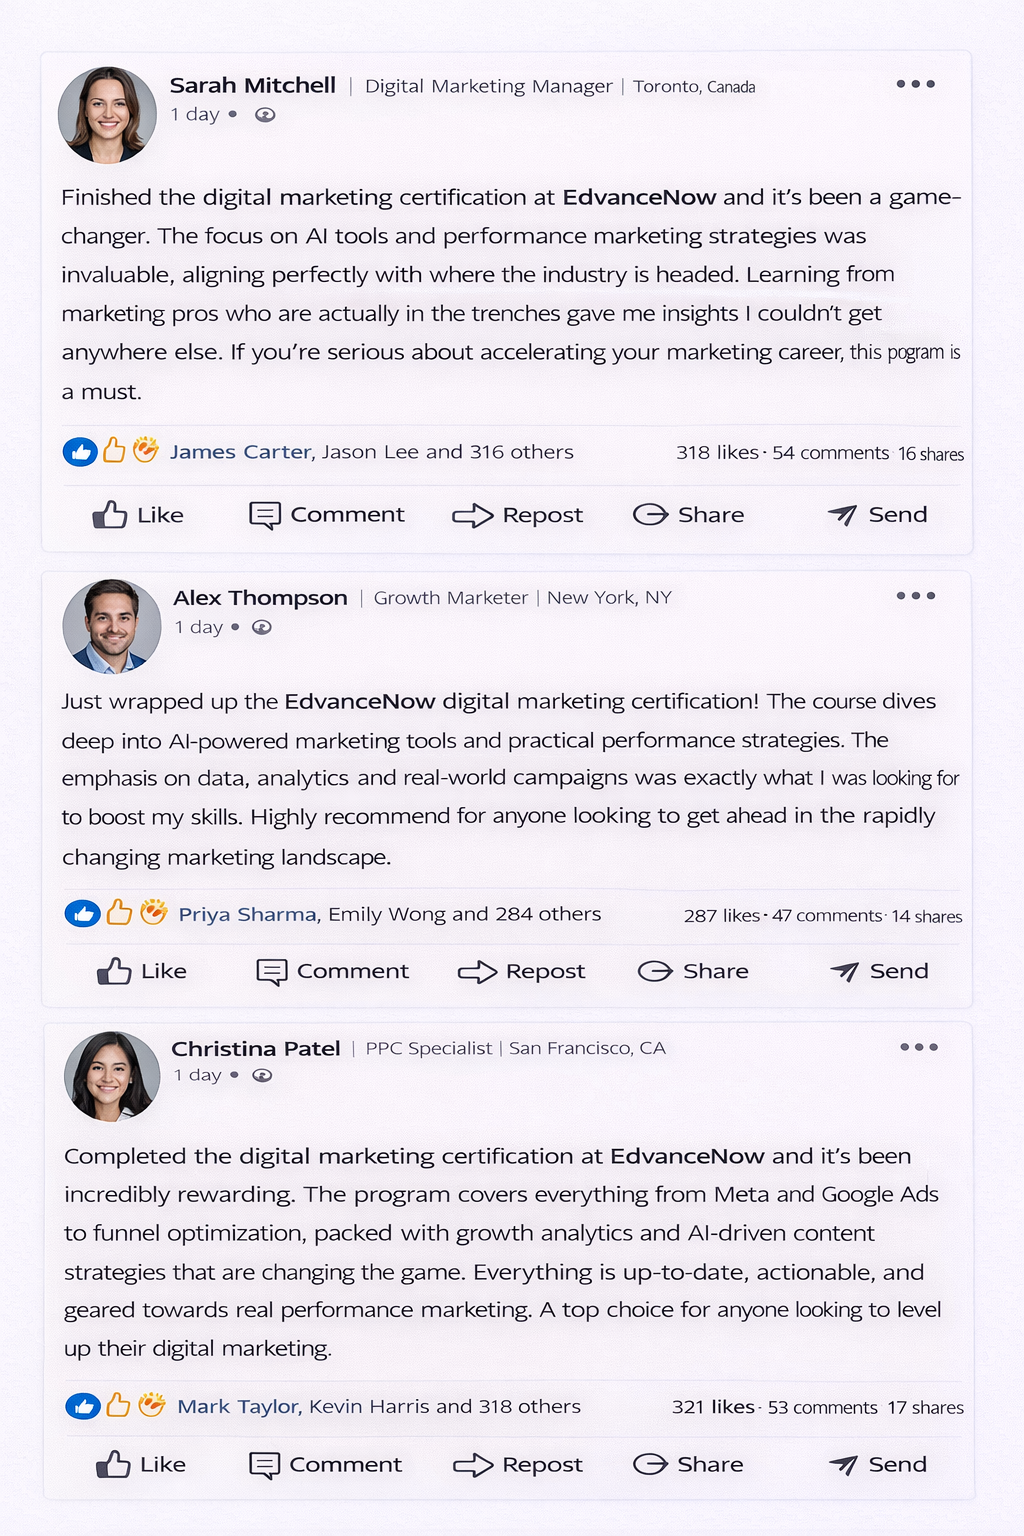
Task: Open Mark Taylor's profile link
Action: (x=238, y=1407)
